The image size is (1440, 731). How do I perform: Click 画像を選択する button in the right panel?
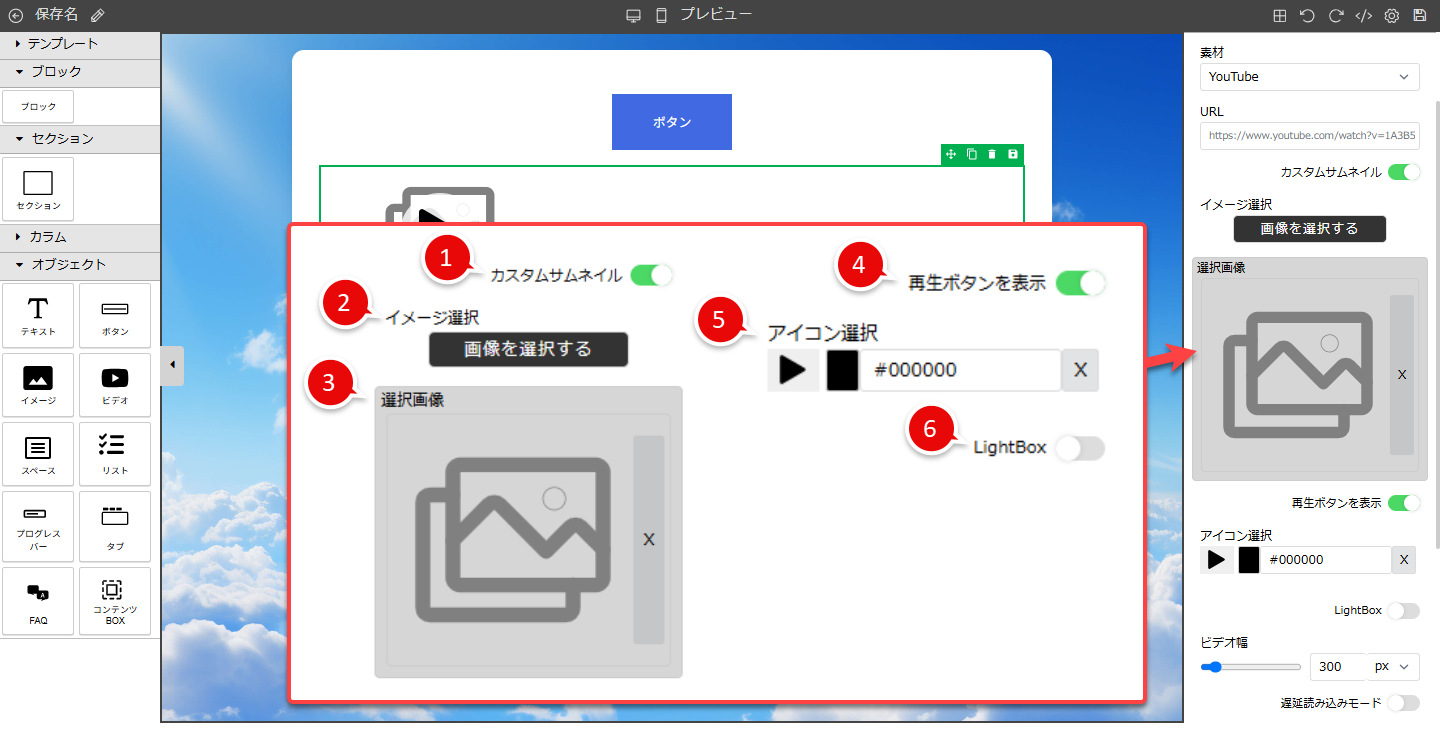(1309, 229)
